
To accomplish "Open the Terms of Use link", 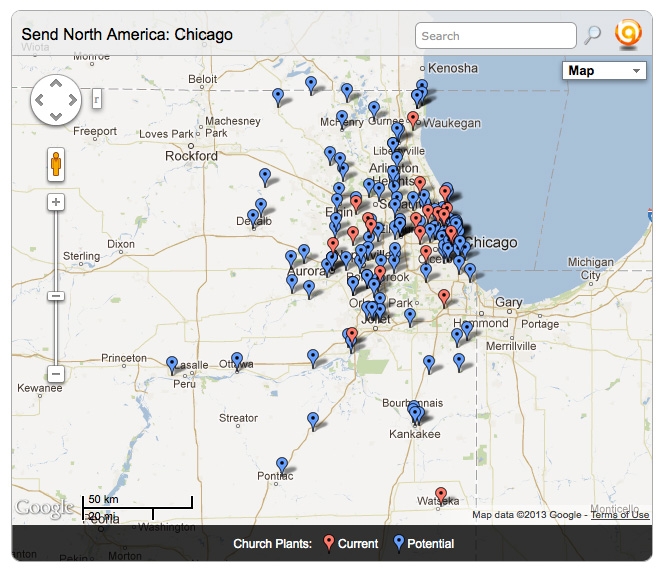I will [620, 515].
